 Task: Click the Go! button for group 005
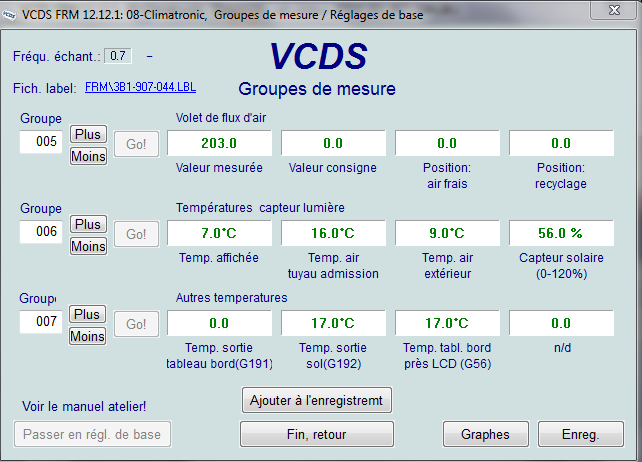click(136, 144)
